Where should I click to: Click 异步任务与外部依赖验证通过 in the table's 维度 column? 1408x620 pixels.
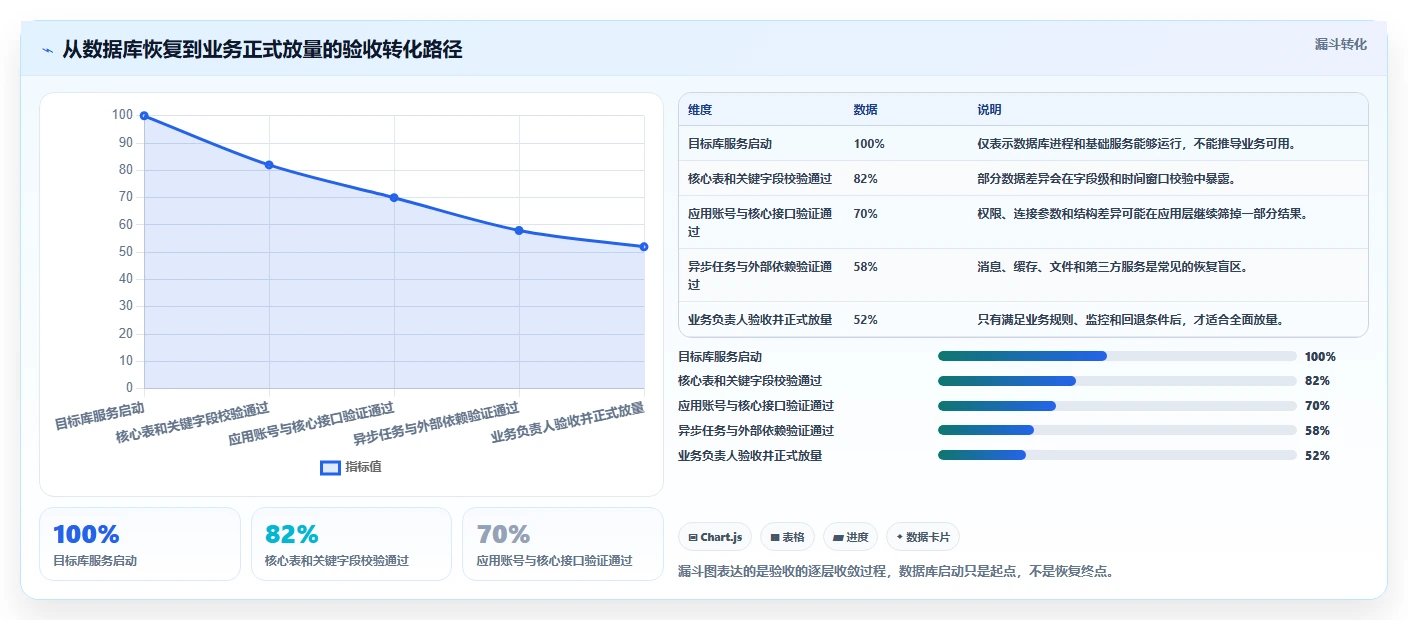point(760,275)
